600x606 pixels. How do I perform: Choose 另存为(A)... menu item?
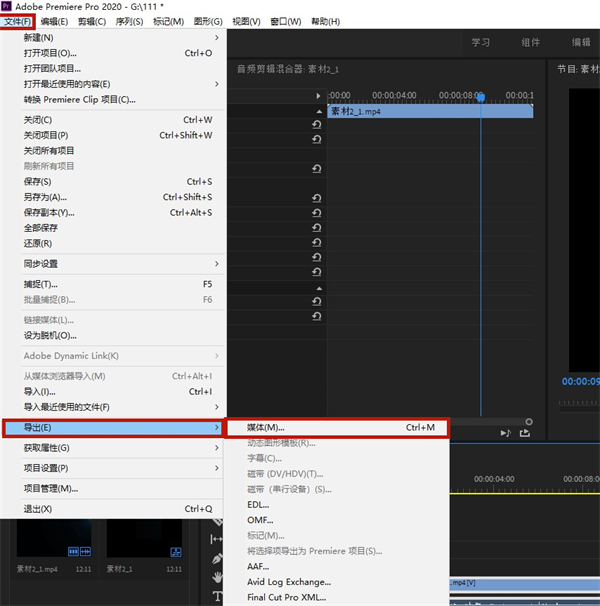tap(113, 197)
